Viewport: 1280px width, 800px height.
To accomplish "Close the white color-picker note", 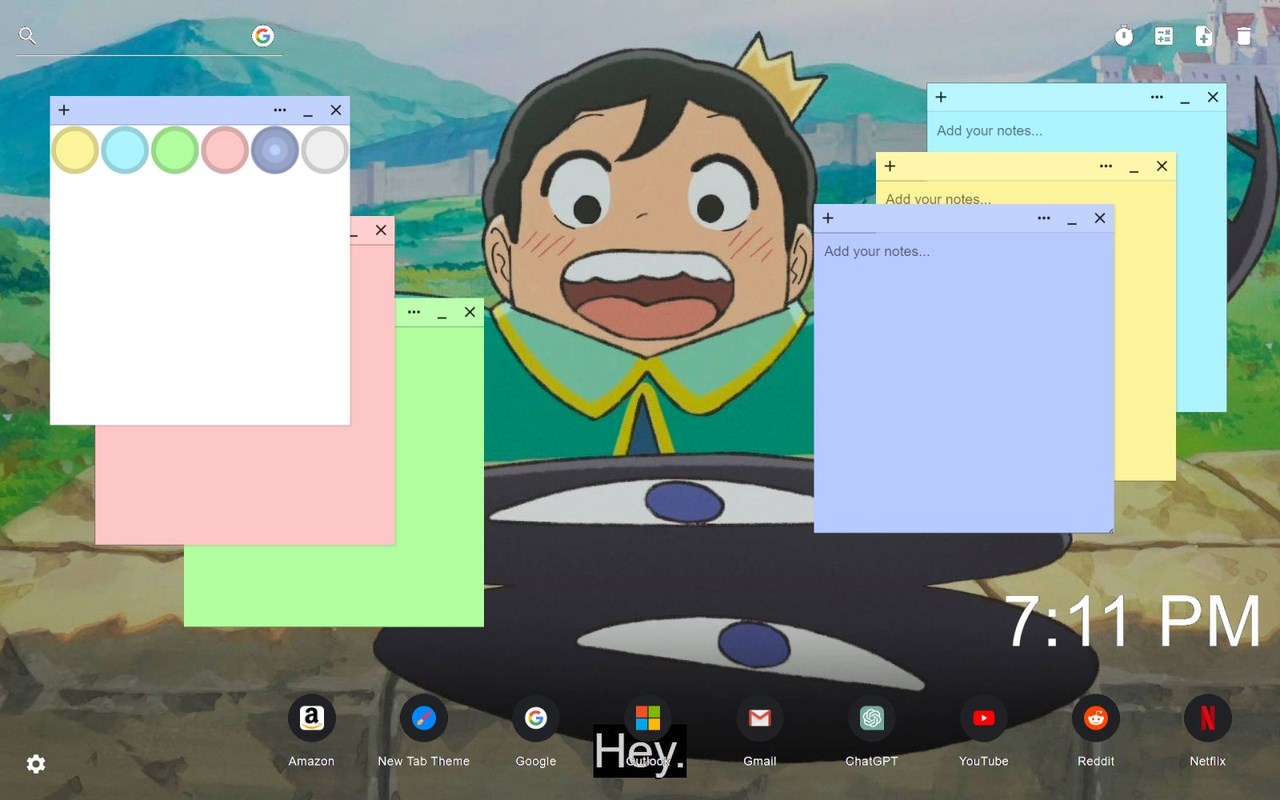I will point(336,110).
